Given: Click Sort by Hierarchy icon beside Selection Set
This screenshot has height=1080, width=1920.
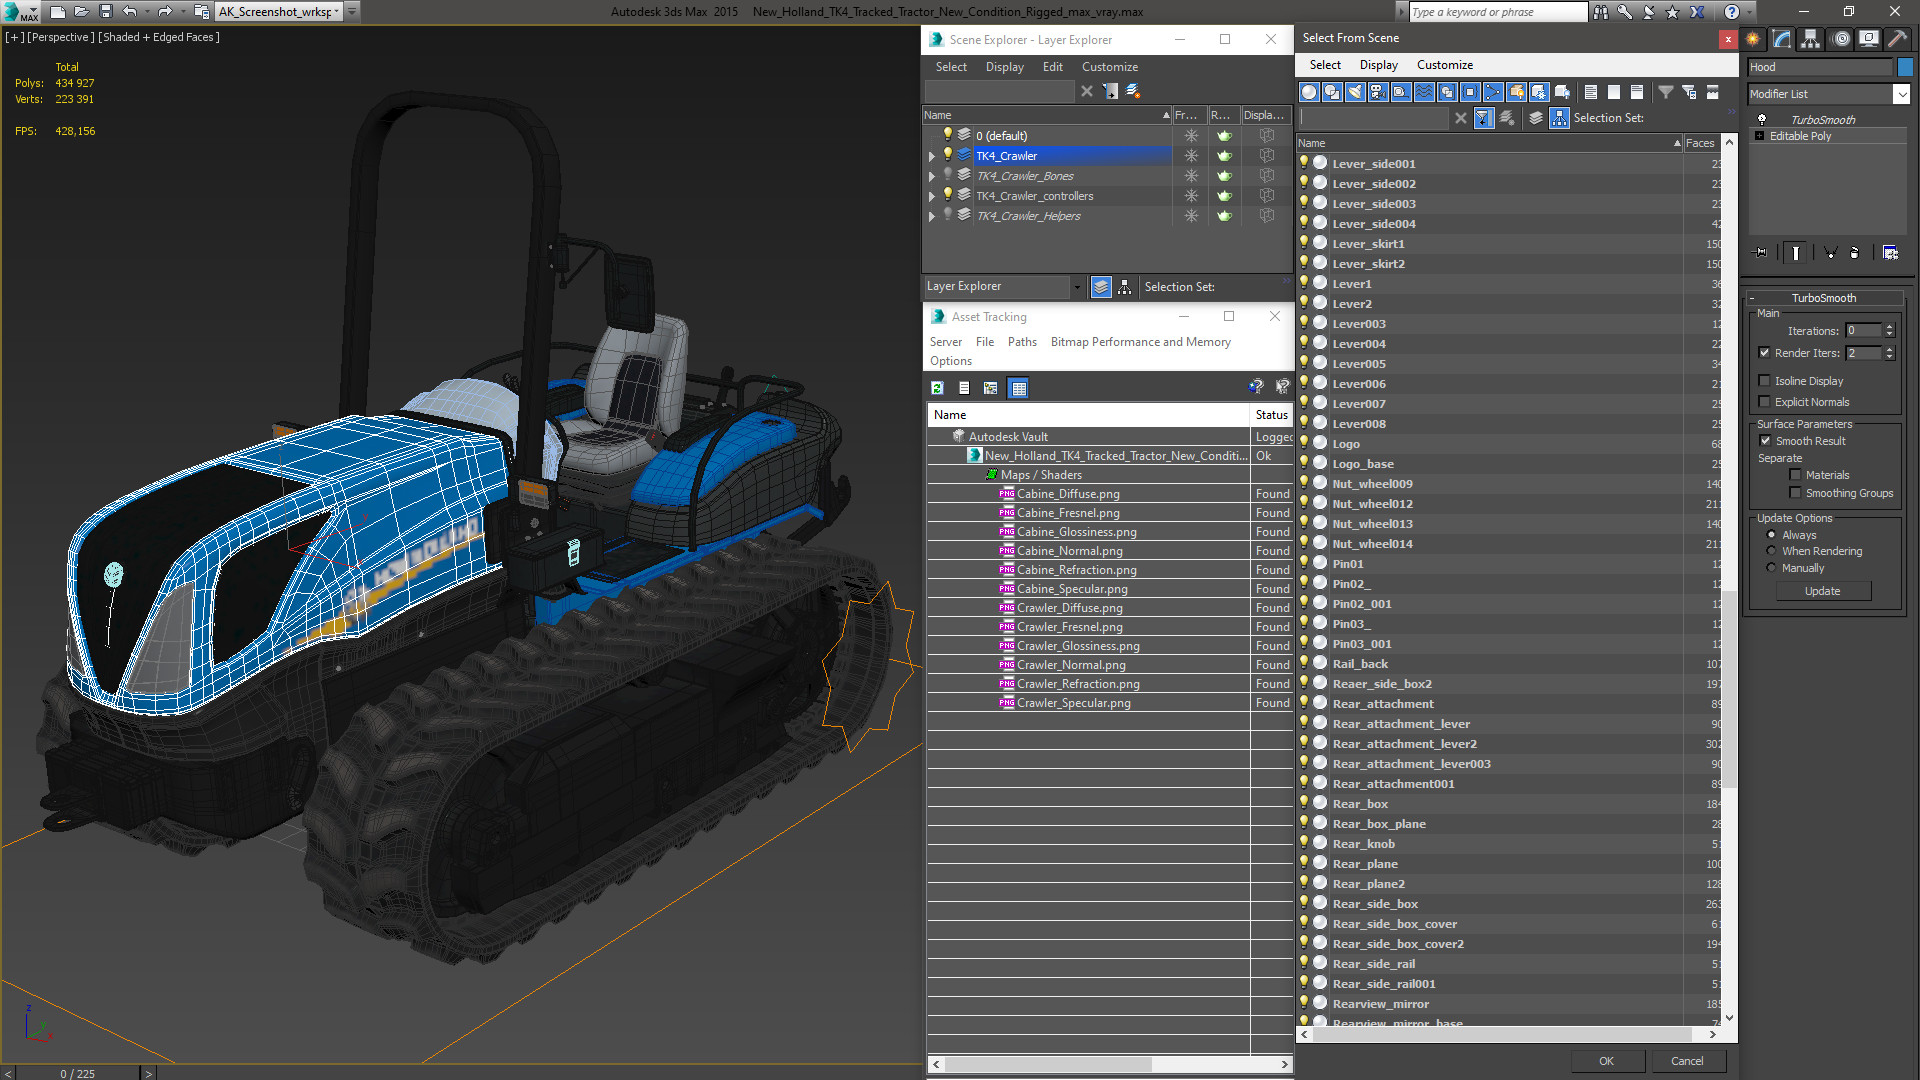Looking at the screenshot, I should [1559, 118].
